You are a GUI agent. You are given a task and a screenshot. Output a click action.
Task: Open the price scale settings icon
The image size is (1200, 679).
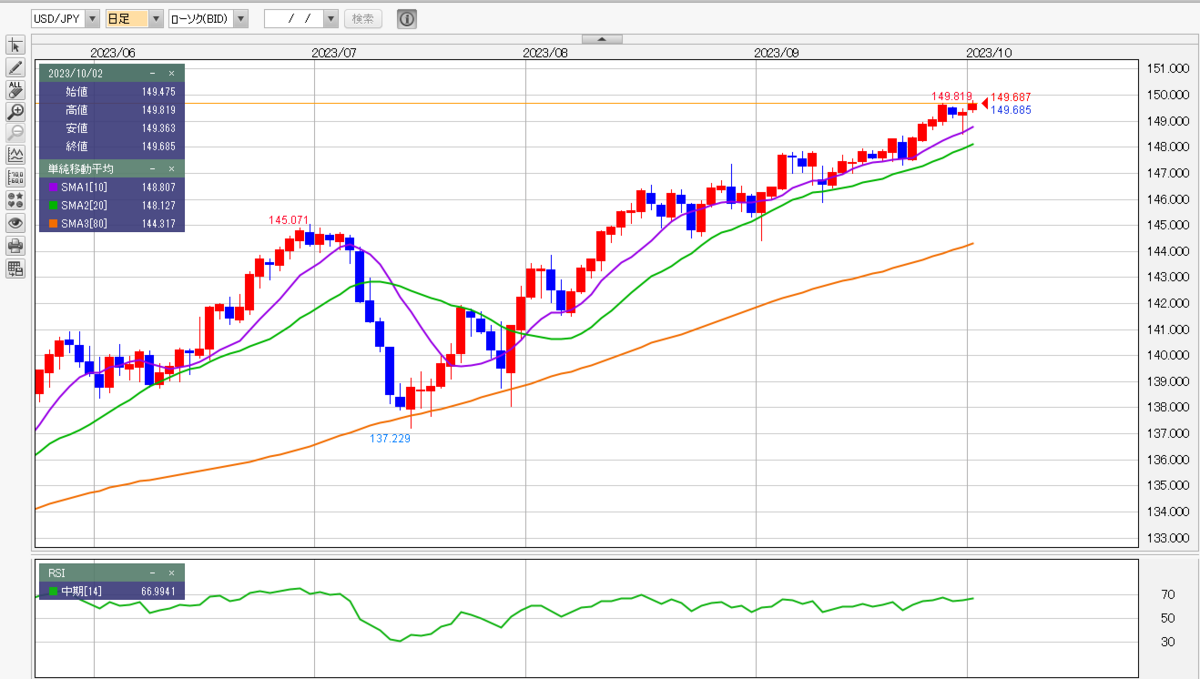tap(15, 177)
